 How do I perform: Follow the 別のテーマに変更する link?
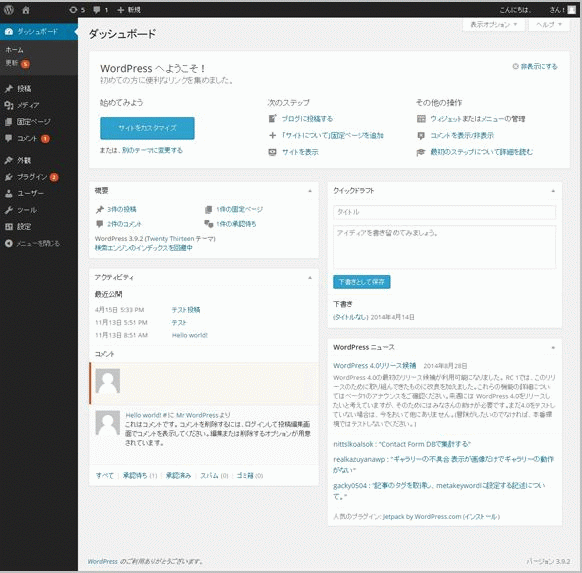click(x=152, y=150)
